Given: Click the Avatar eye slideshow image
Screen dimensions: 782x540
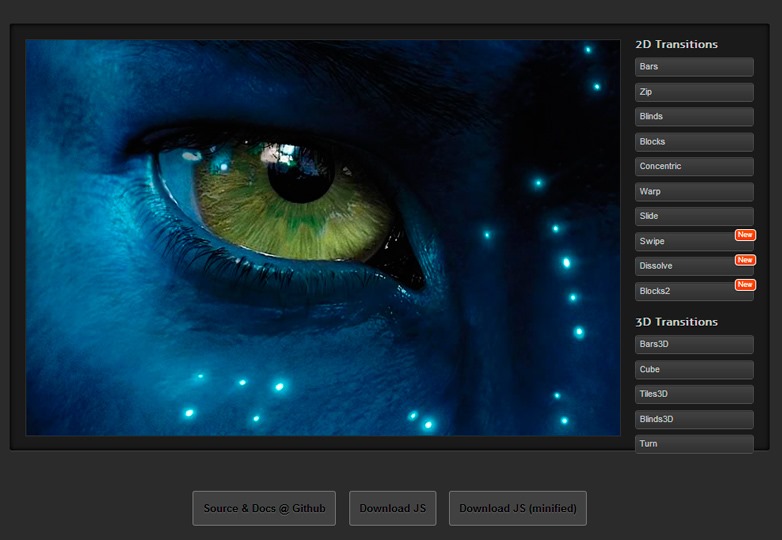Looking at the screenshot, I should pyautogui.click(x=323, y=238).
